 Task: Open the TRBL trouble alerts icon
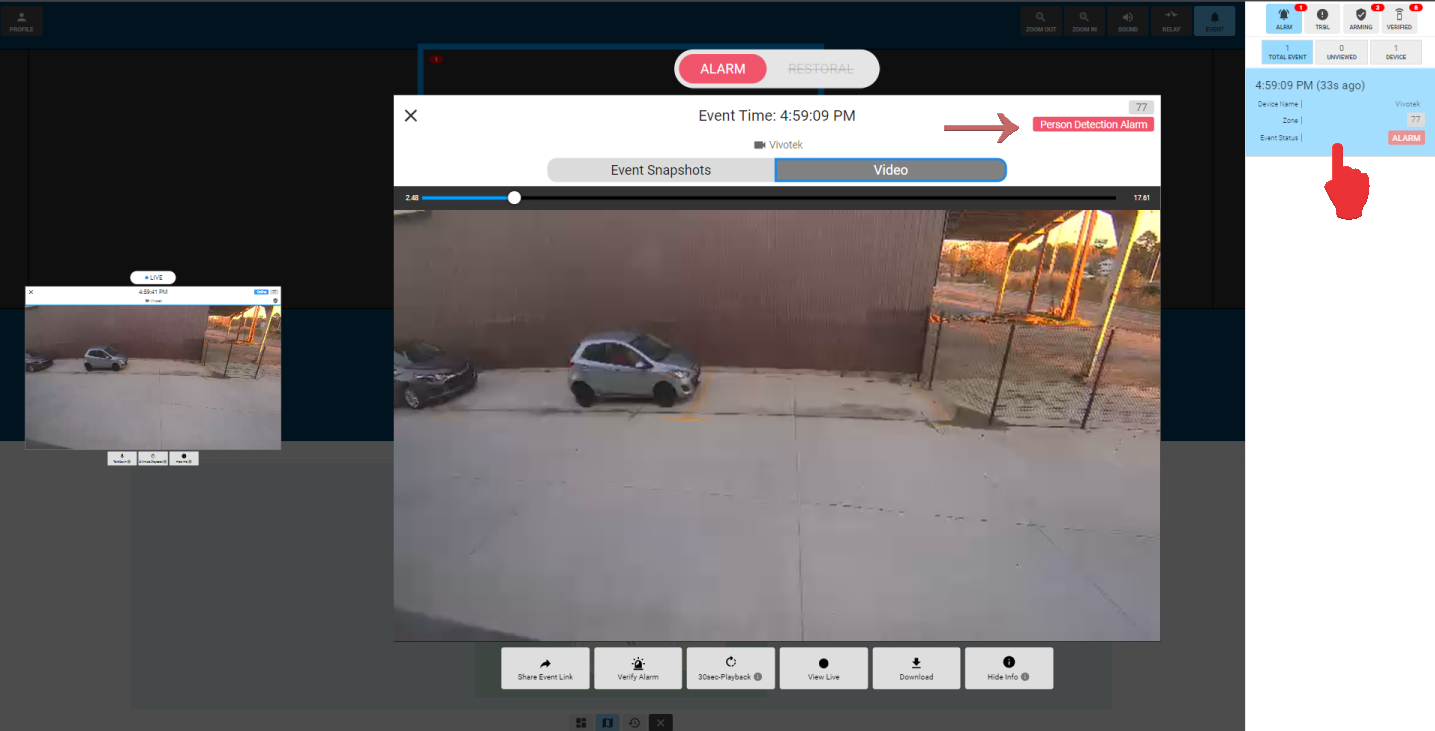pos(1322,19)
